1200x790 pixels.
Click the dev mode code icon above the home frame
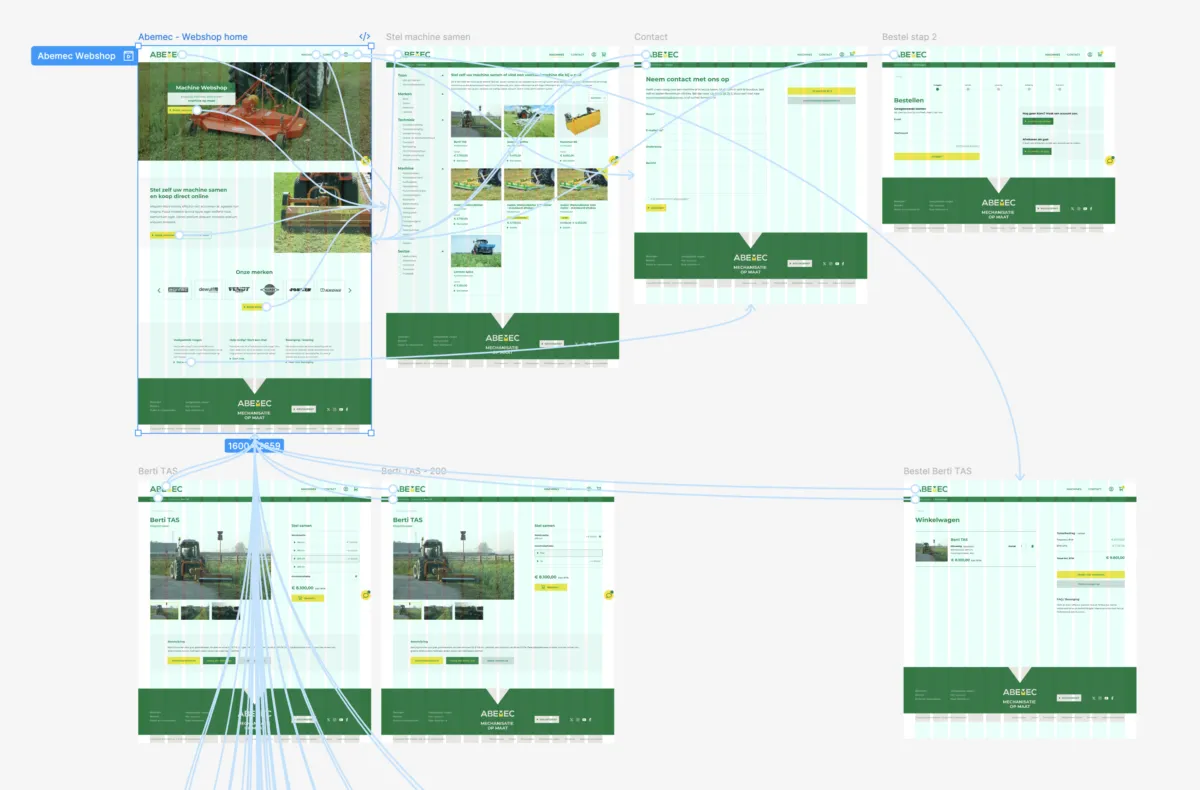click(364, 37)
